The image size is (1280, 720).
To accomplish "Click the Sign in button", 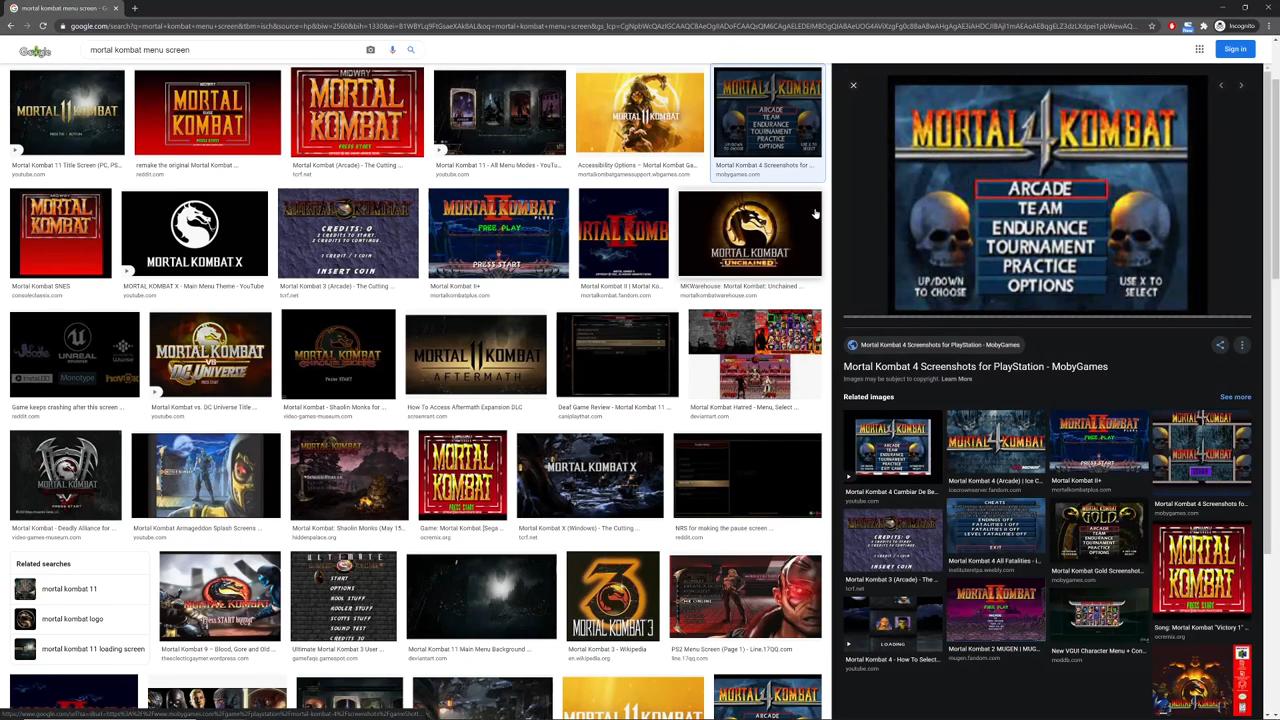I will pos(1235,49).
